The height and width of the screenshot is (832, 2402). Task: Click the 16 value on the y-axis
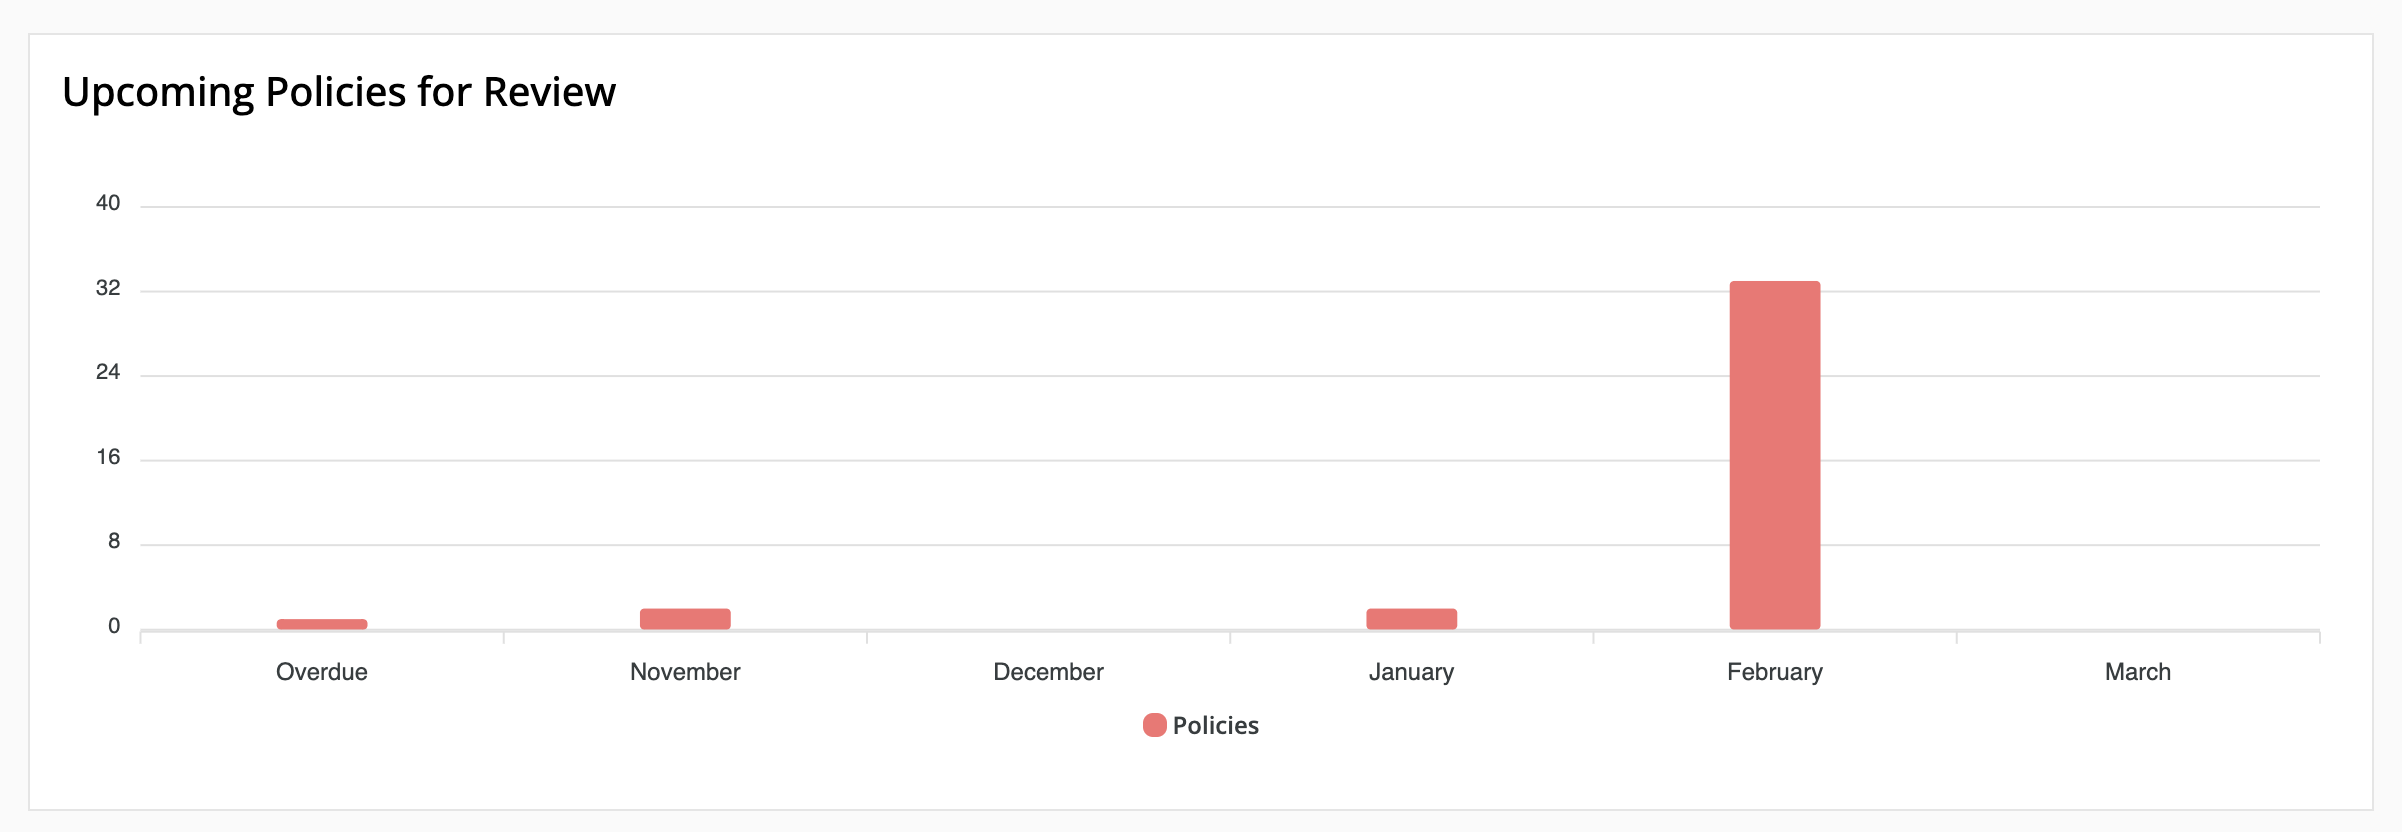(108, 457)
